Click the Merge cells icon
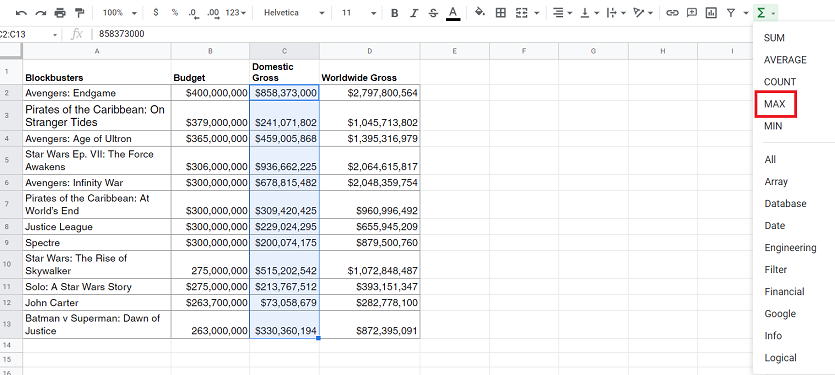835x375 pixels. point(522,13)
